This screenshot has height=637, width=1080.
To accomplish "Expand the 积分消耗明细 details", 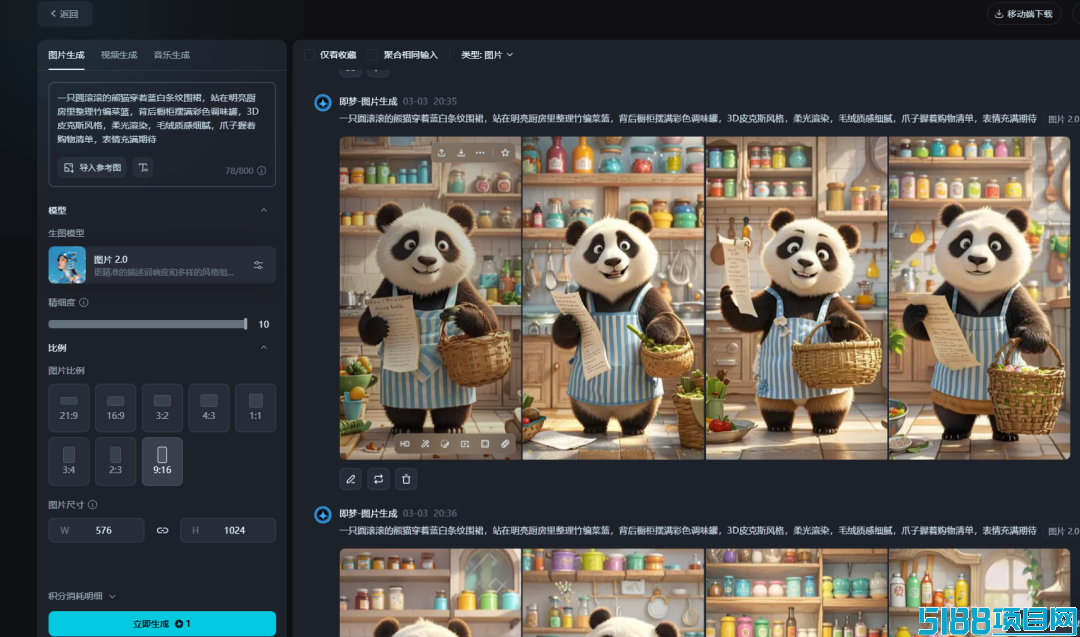I will tap(82, 596).
